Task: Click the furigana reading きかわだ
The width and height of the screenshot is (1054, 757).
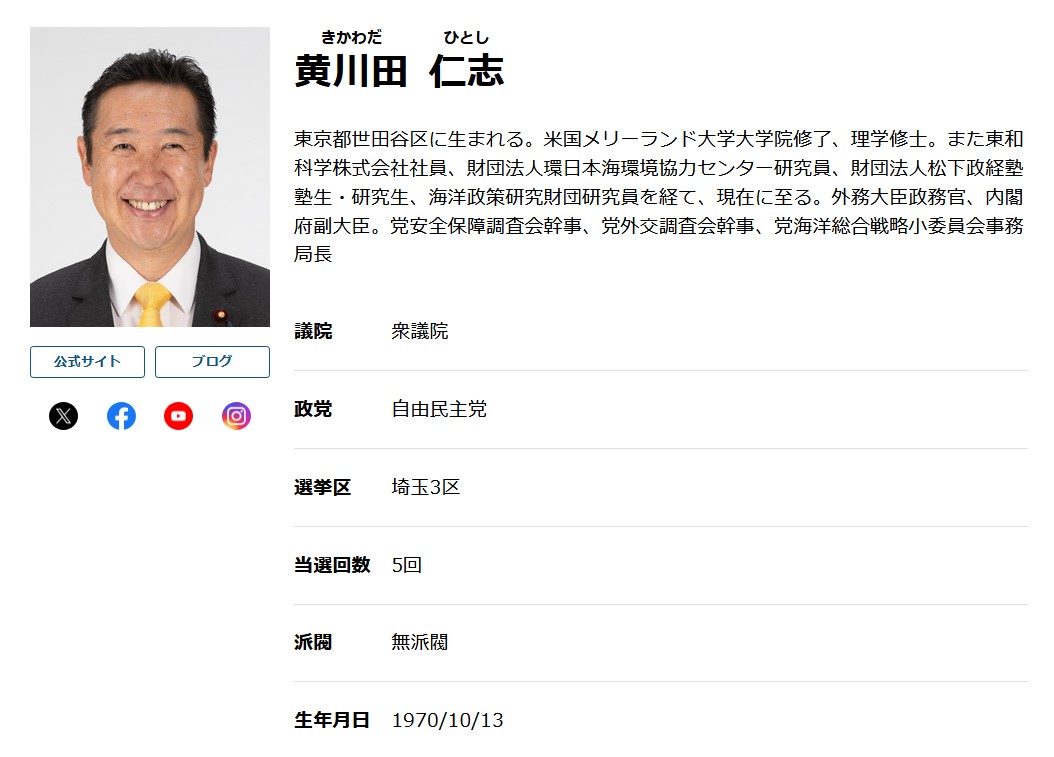Action: [x=351, y=38]
